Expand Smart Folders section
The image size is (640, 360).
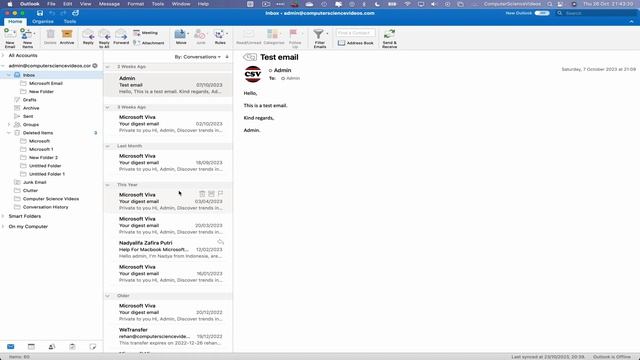(3, 216)
